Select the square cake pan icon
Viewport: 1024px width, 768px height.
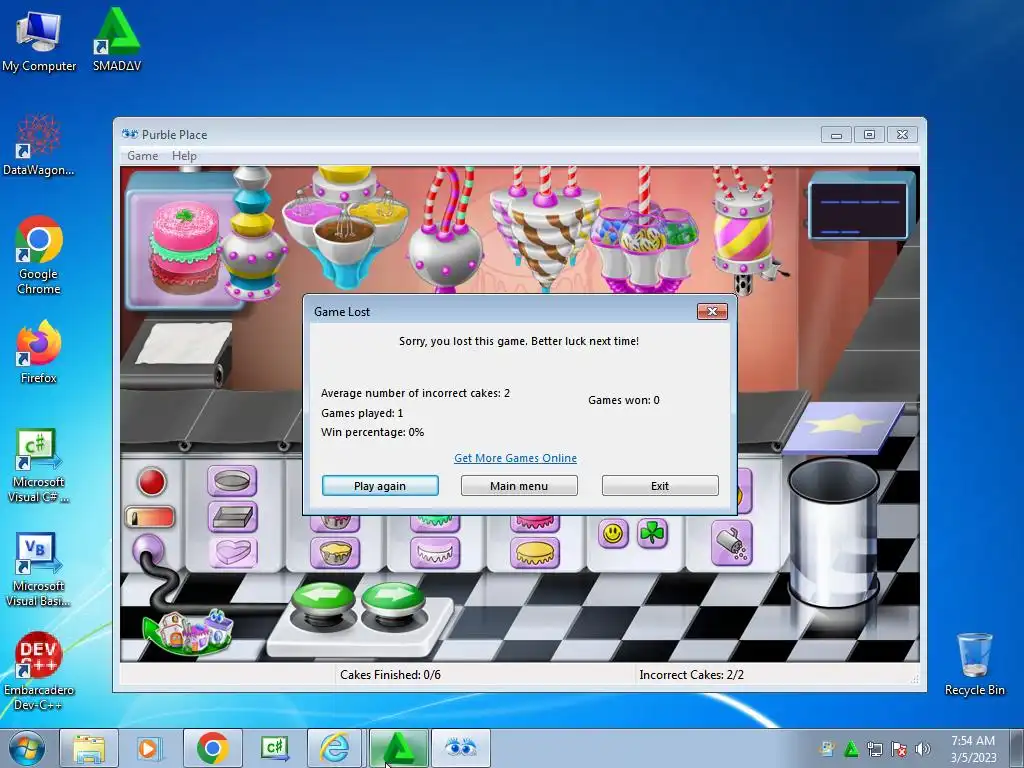click(232, 517)
